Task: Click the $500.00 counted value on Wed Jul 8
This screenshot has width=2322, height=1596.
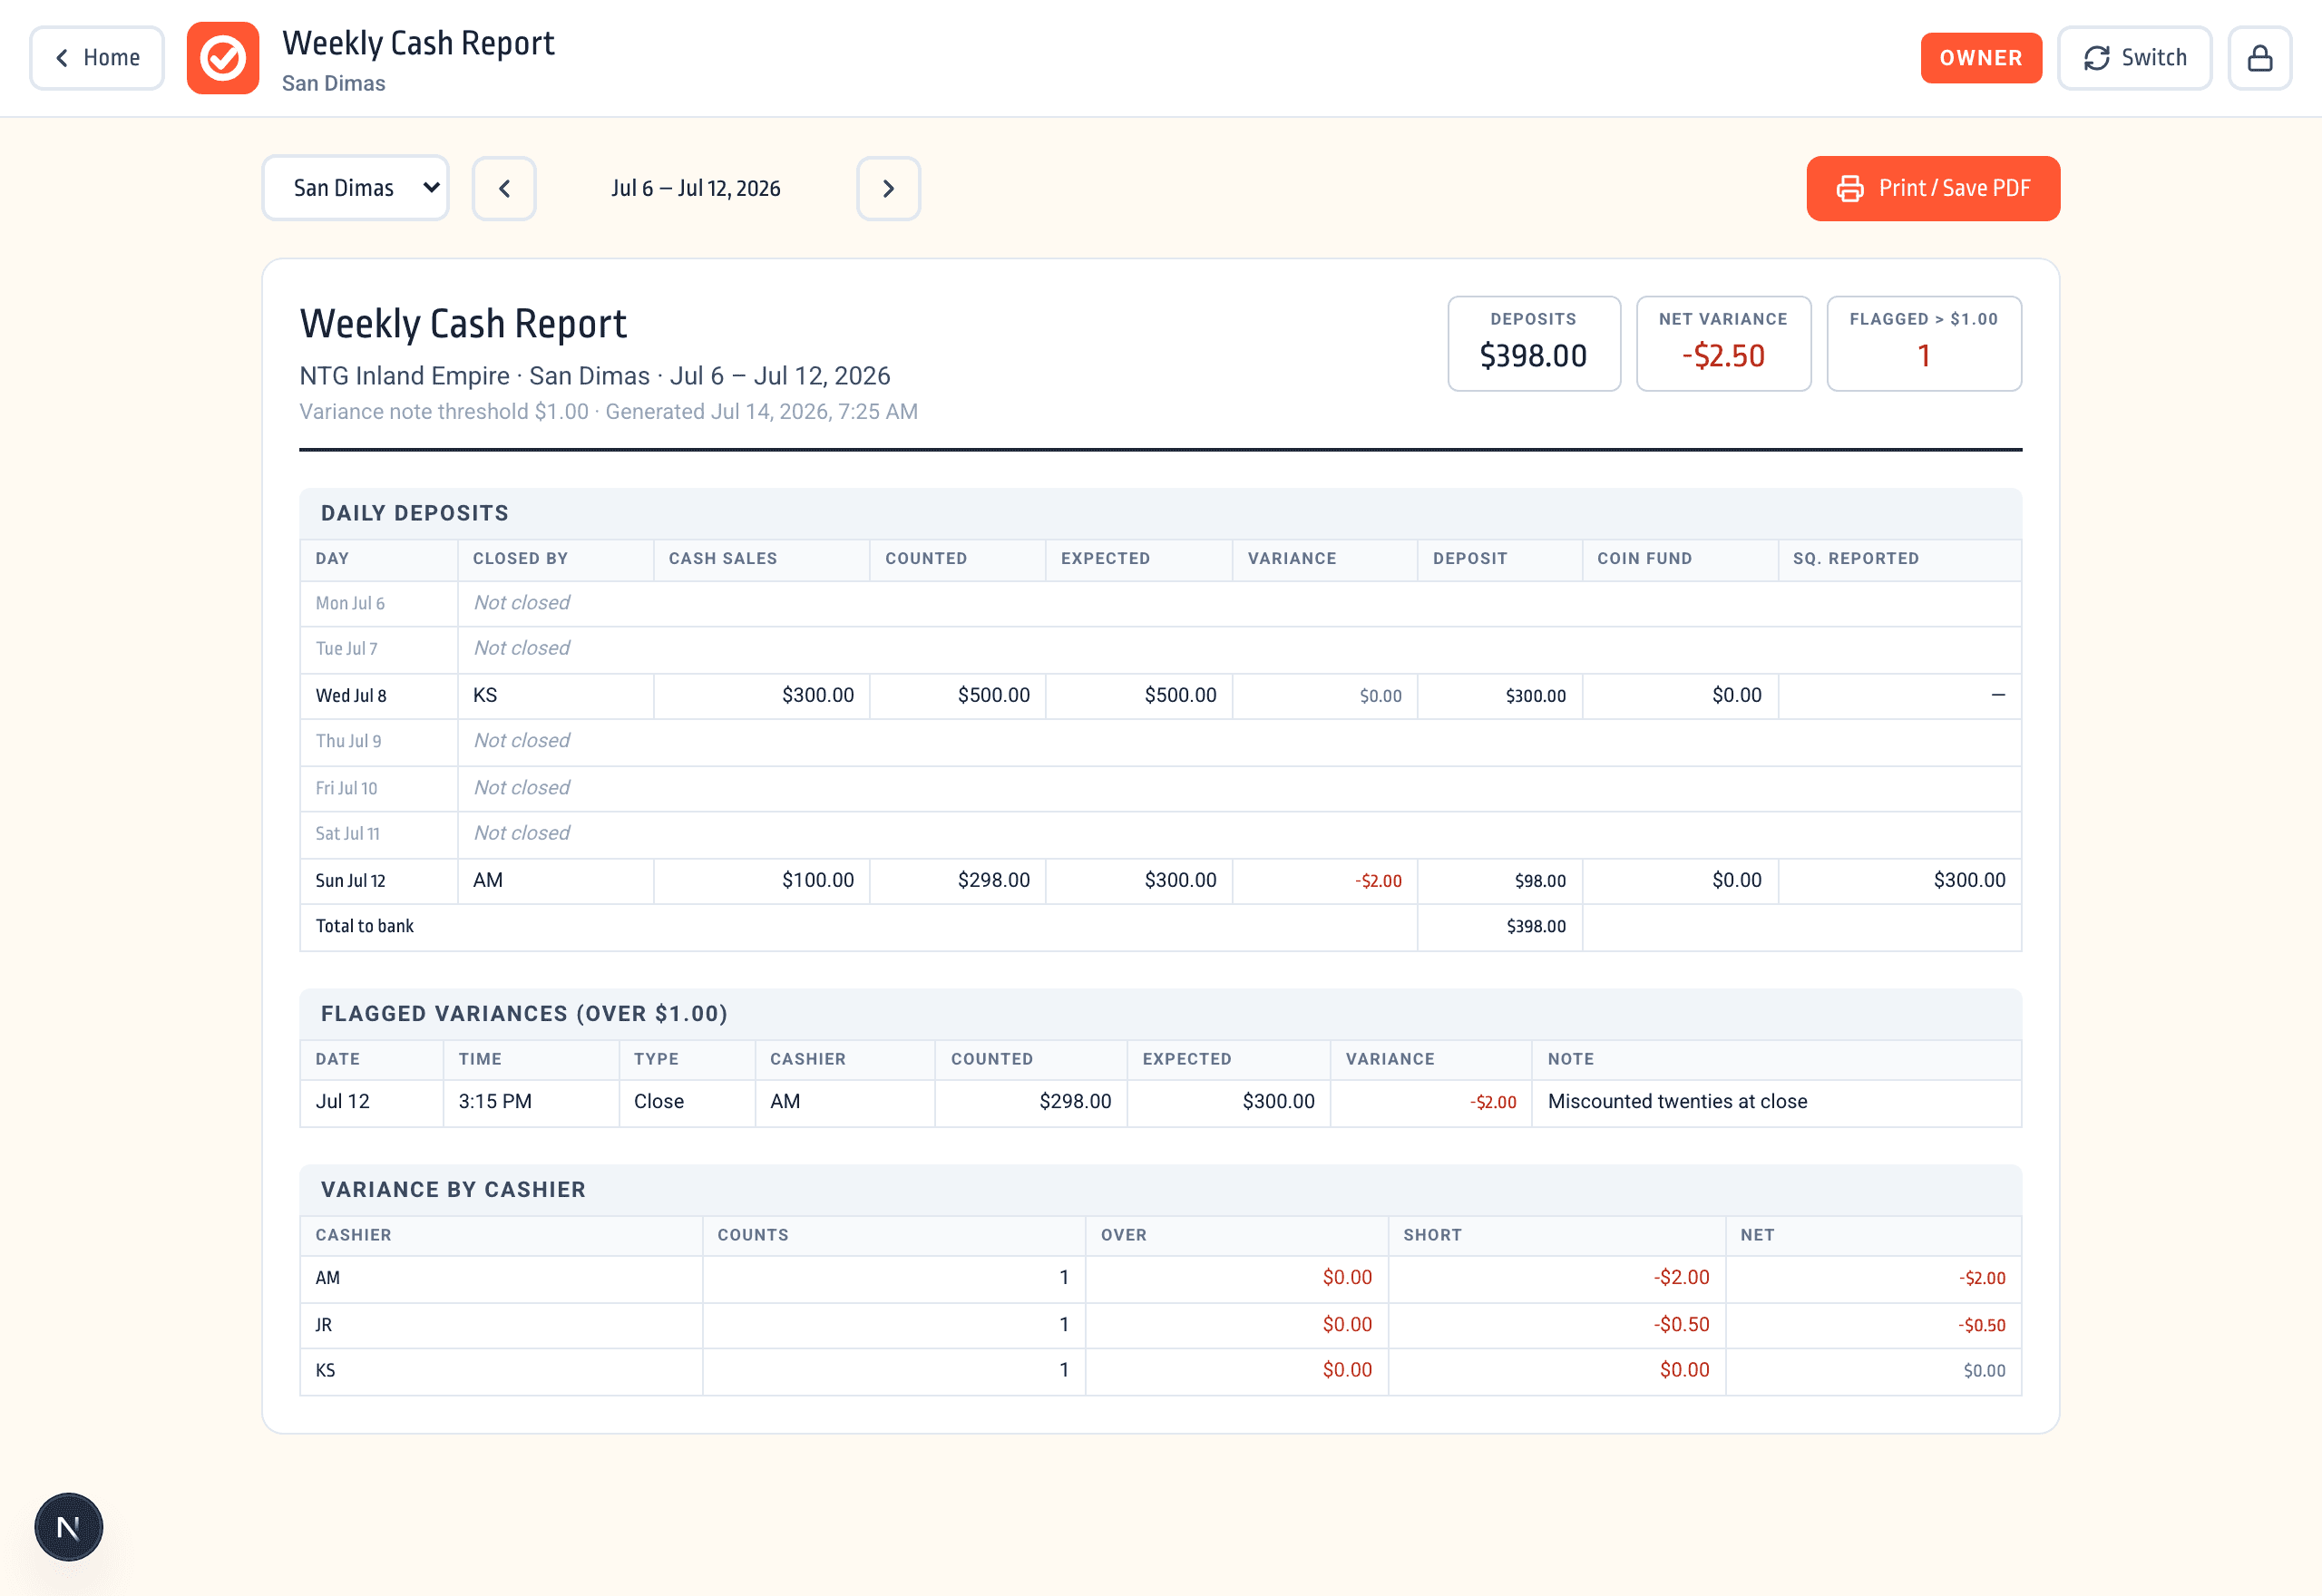Action: click(993, 695)
